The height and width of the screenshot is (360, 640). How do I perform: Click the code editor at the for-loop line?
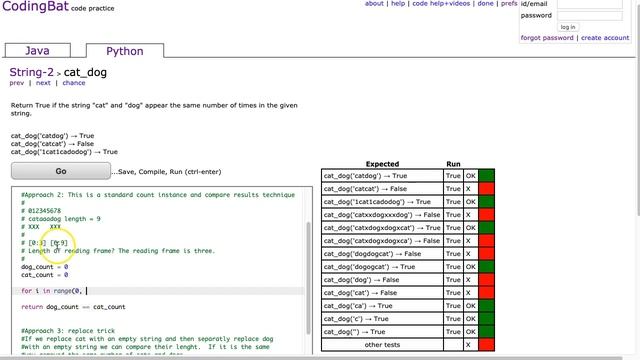click(x=159, y=291)
